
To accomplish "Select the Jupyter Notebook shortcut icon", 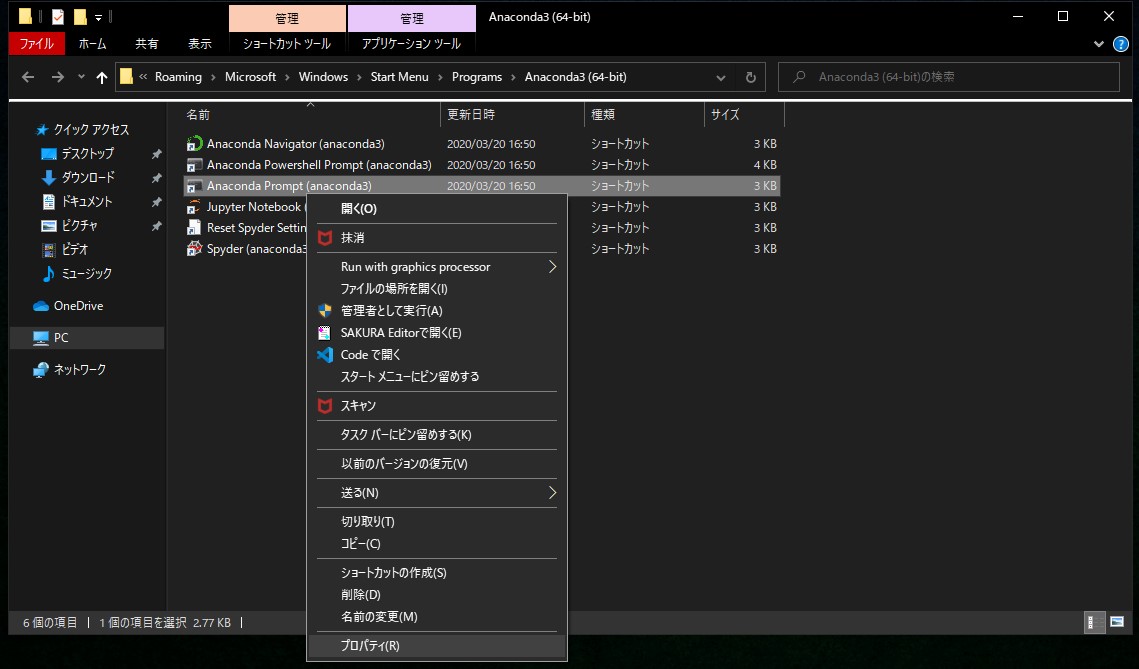I will click(194, 207).
